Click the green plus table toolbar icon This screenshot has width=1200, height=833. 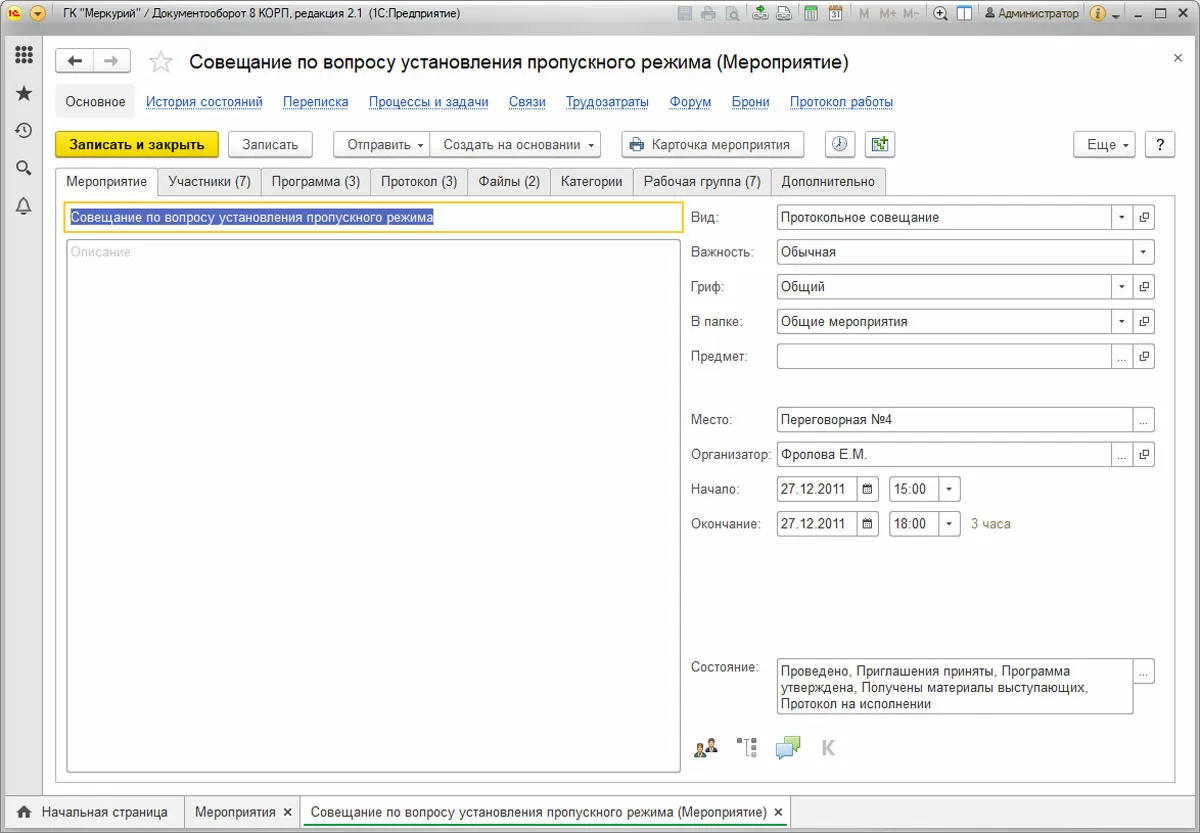(879, 144)
